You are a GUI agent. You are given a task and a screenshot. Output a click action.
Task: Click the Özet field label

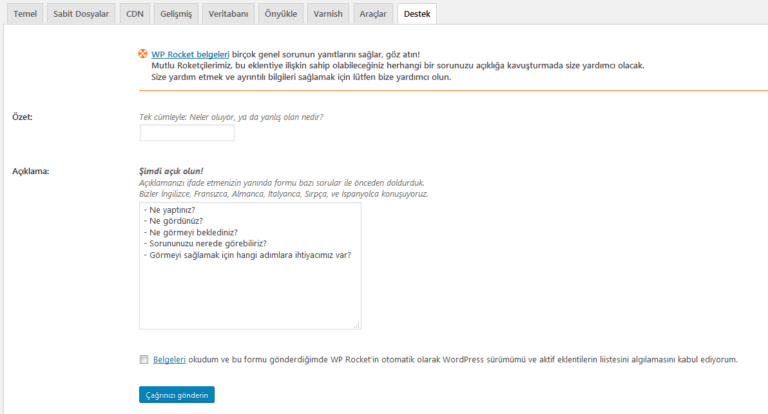click(x=22, y=117)
